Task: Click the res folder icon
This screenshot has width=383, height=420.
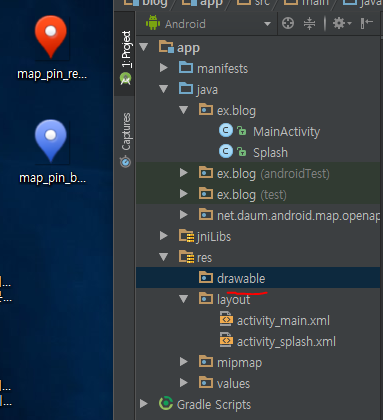Action: point(186,257)
